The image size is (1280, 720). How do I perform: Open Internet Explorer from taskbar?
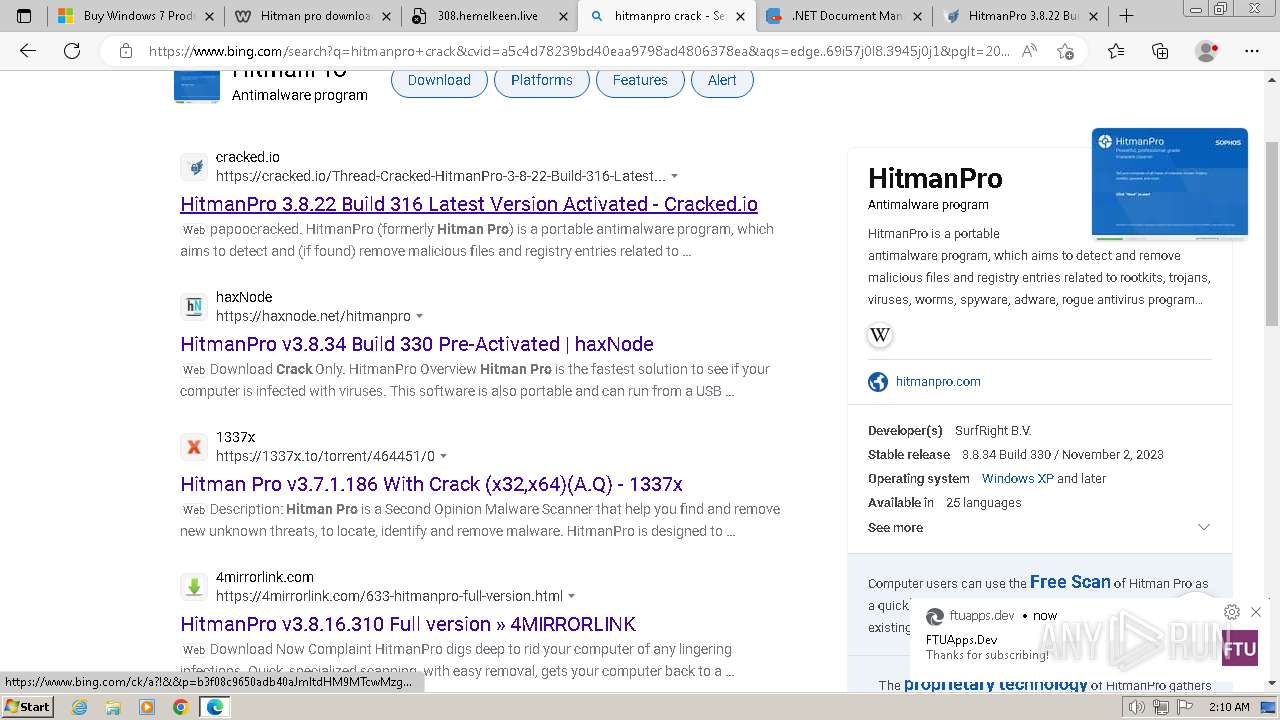(80, 707)
